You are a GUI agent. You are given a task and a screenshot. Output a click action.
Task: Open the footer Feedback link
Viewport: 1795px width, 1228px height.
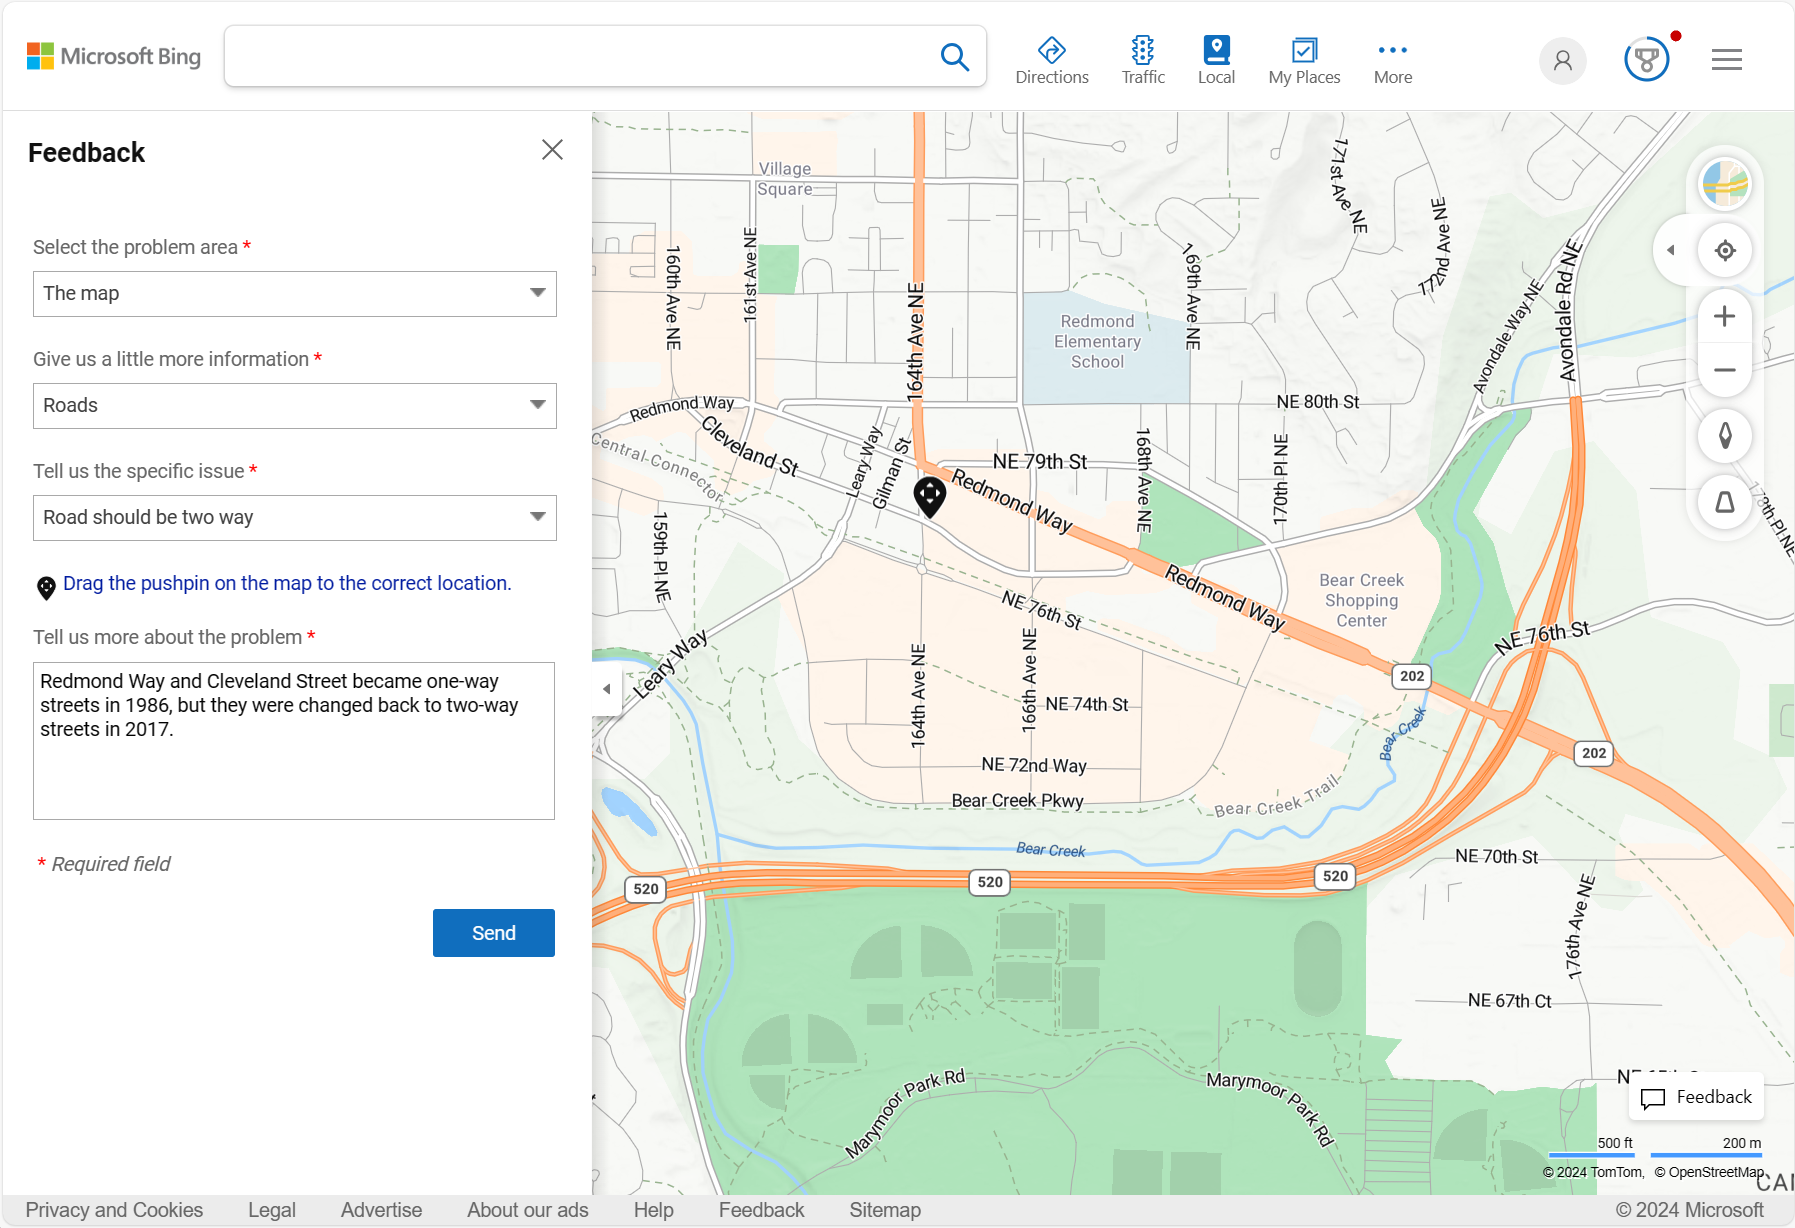point(761,1210)
